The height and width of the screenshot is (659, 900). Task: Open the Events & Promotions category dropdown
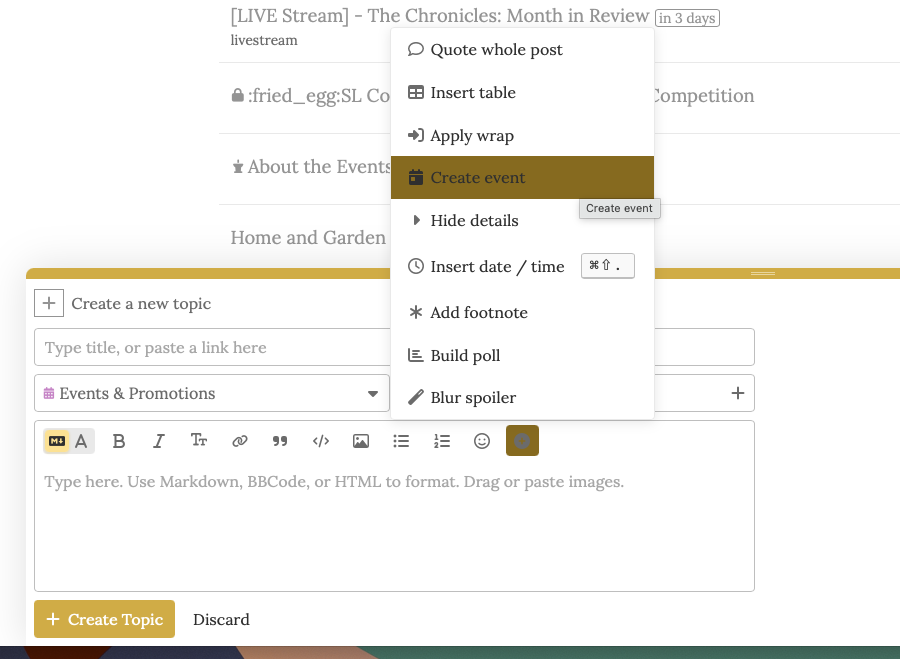pyautogui.click(x=211, y=393)
